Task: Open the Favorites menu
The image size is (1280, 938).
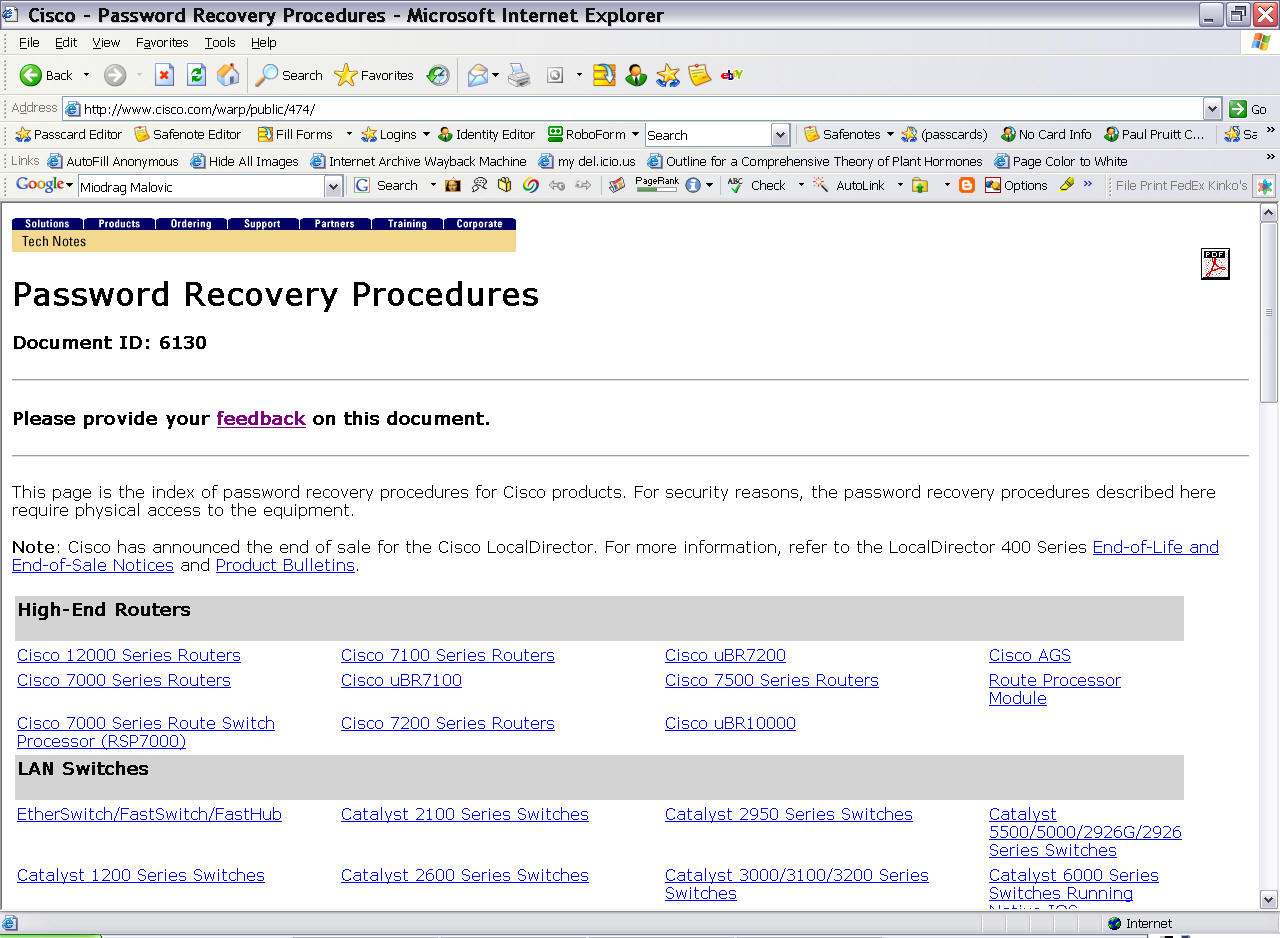Action: coord(162,43)
